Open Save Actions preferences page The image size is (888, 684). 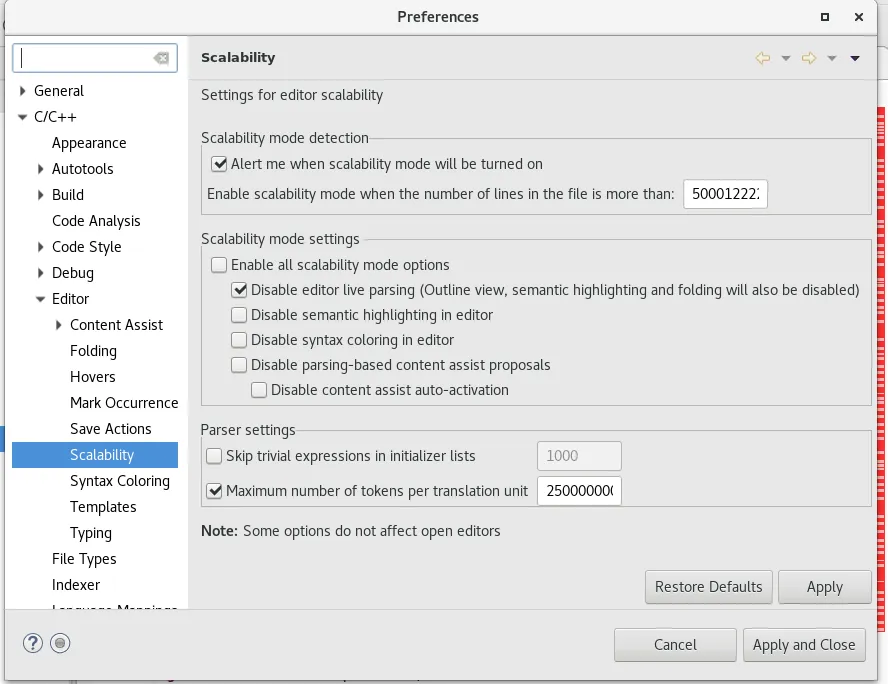[x=110, y=429]
